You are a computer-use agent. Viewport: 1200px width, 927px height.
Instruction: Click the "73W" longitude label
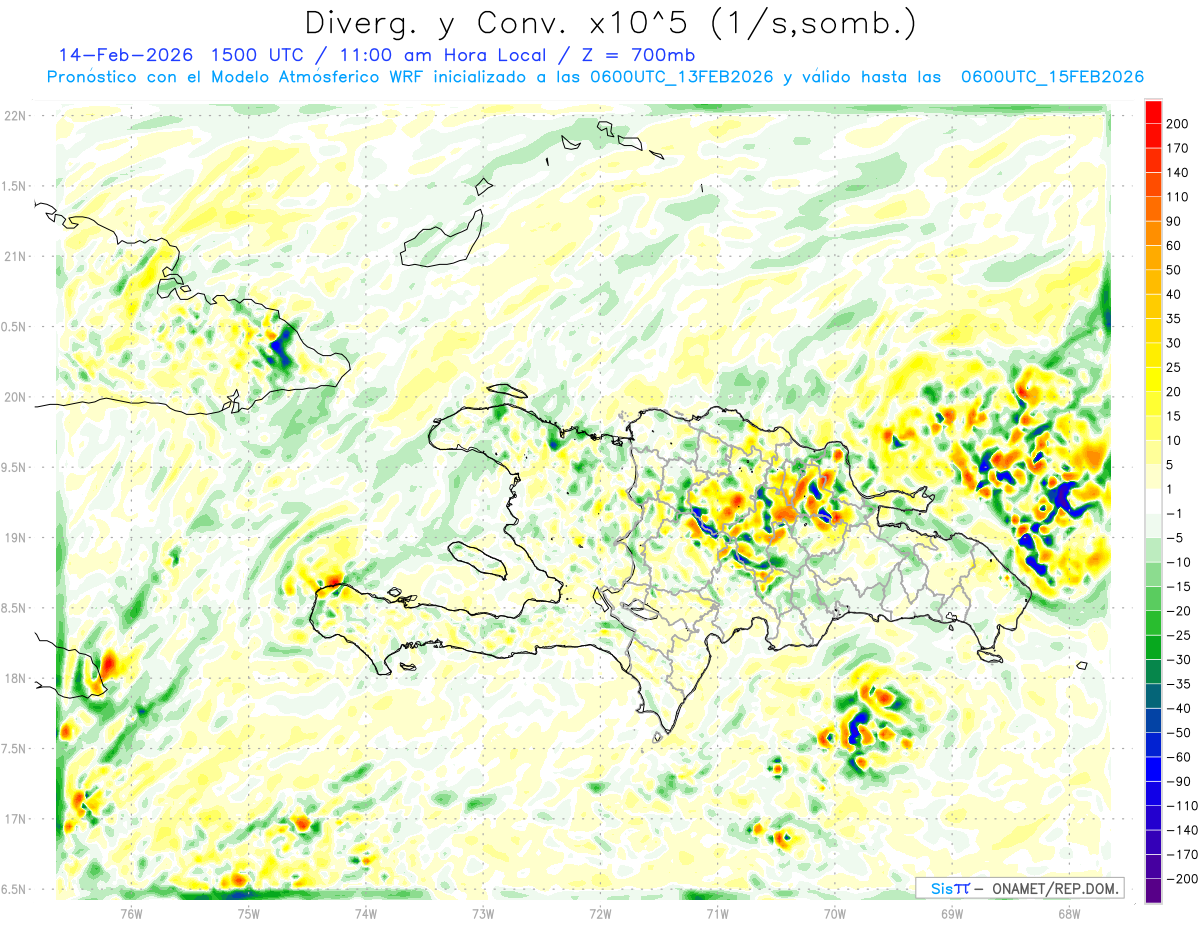(x=483, y=912)
